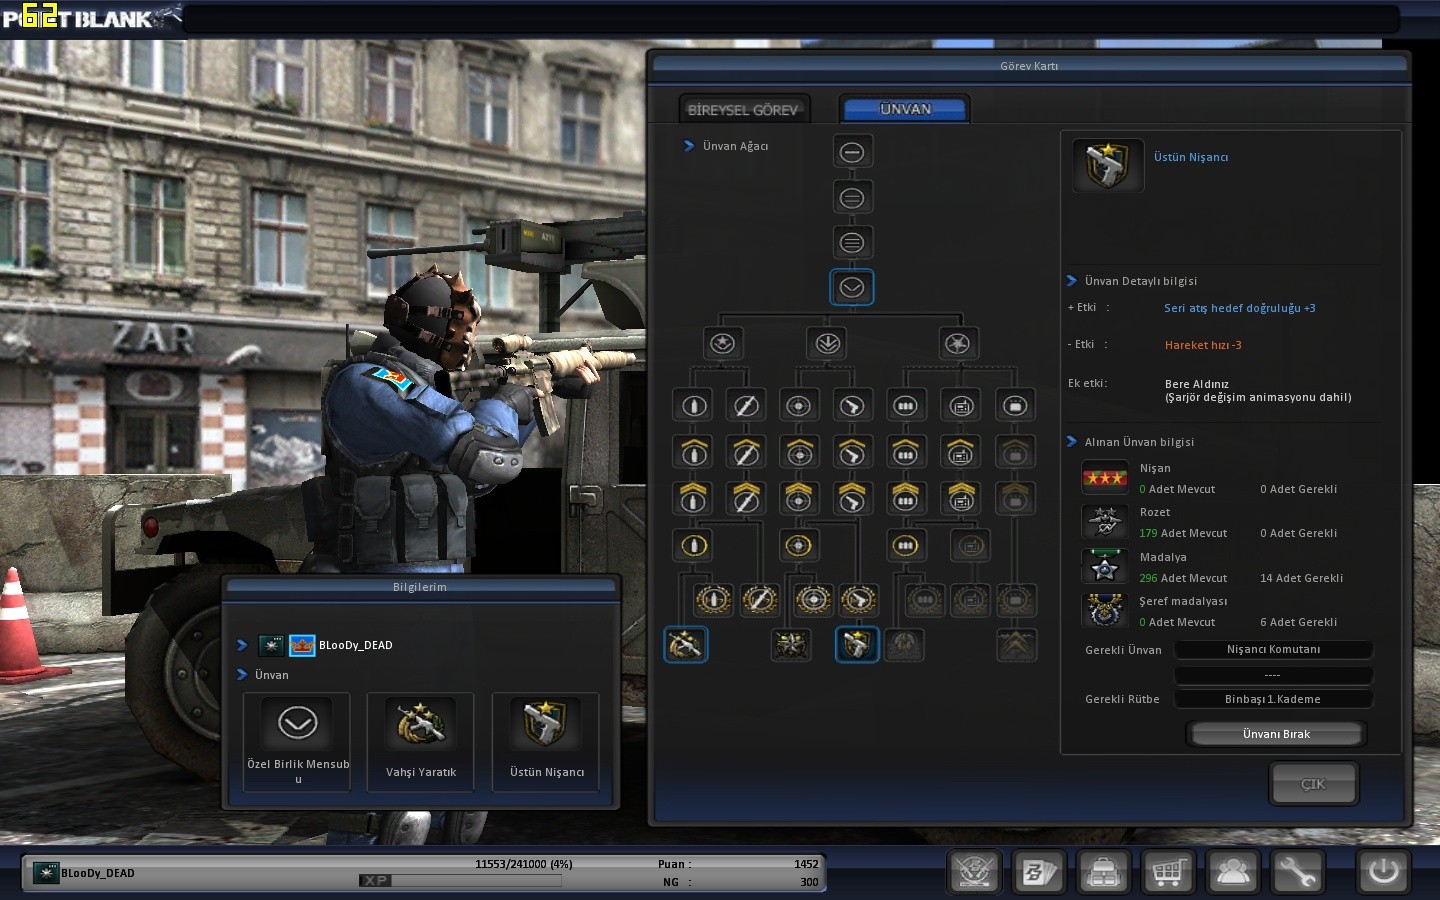Screen dimensions: 1440x900
Task: Click the highlighted chevron-down title node
Action: click(x=852, y=288)
